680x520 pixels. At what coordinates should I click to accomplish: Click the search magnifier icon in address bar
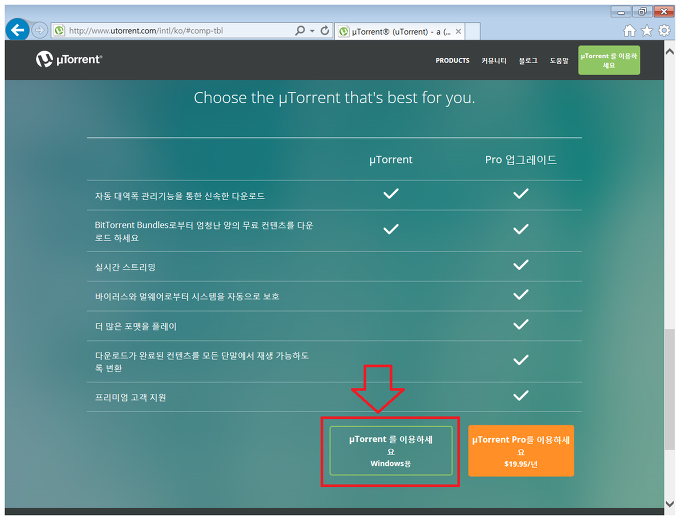pos(300,30)
